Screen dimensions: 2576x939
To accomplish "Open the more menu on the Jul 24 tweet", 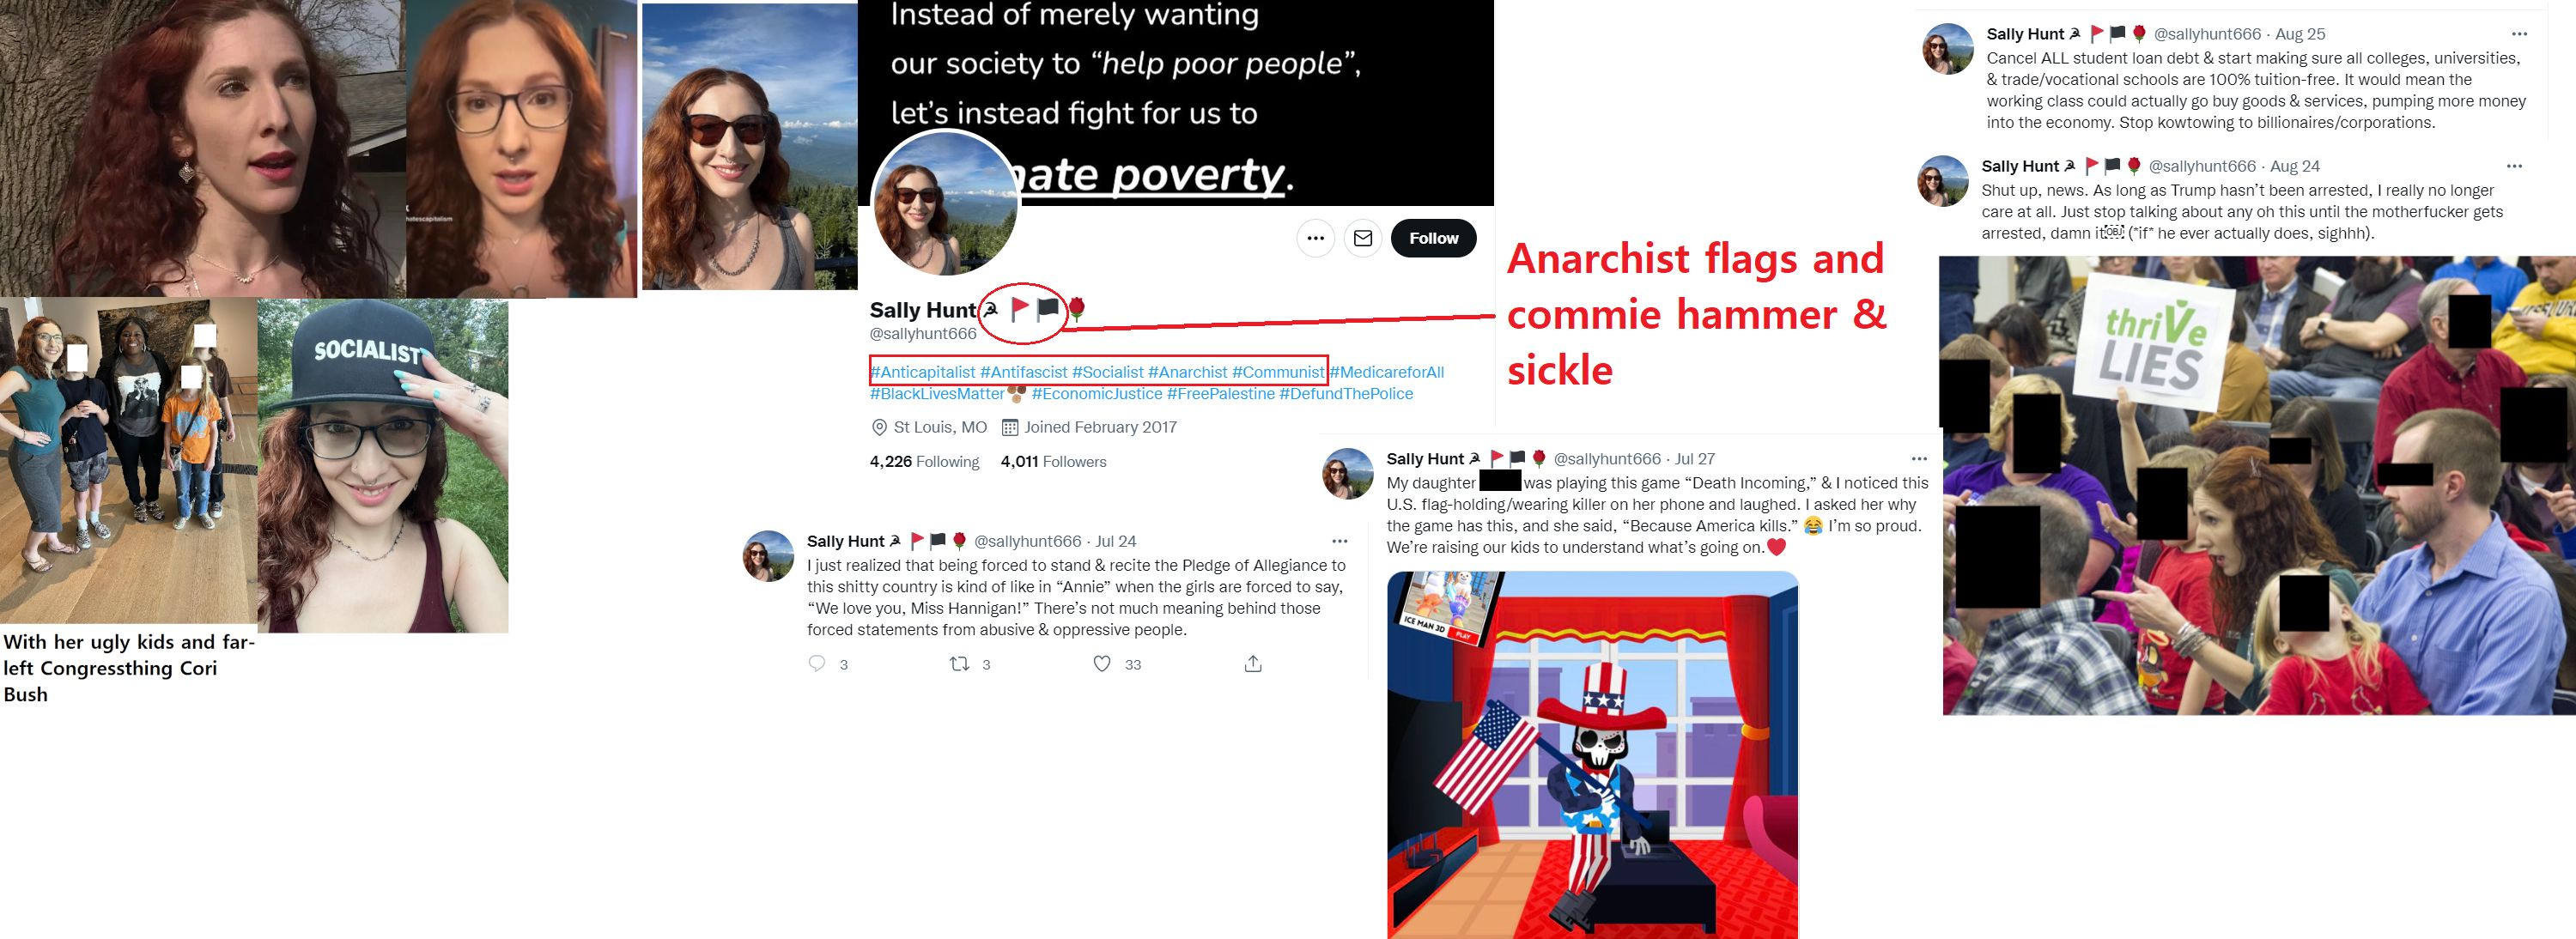I will 1340,541.
